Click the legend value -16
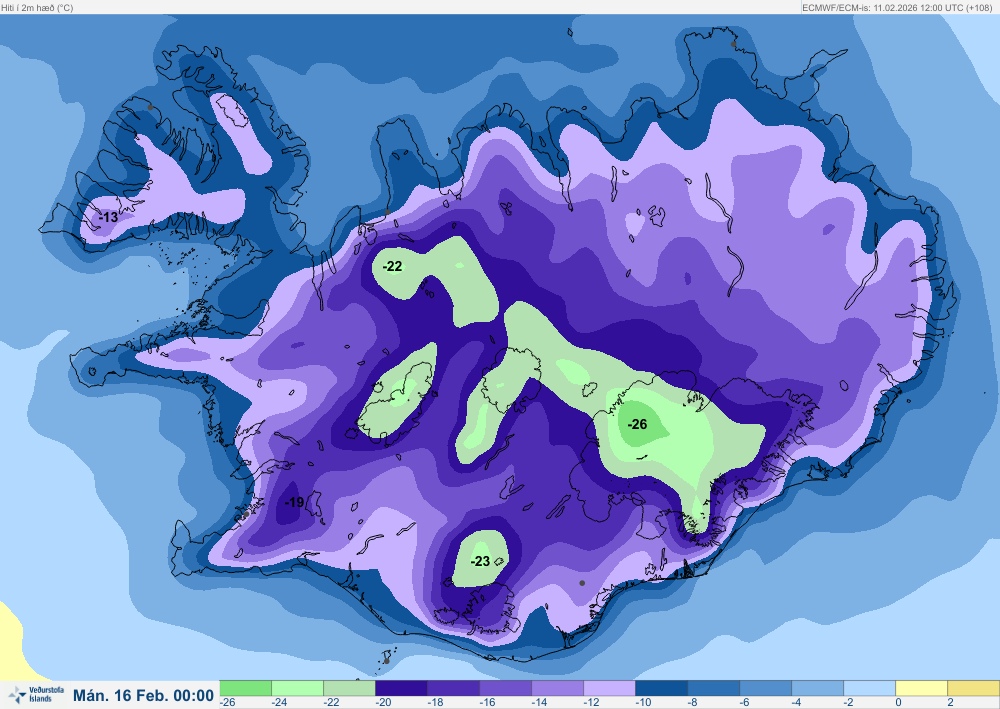 click(487, 703)
